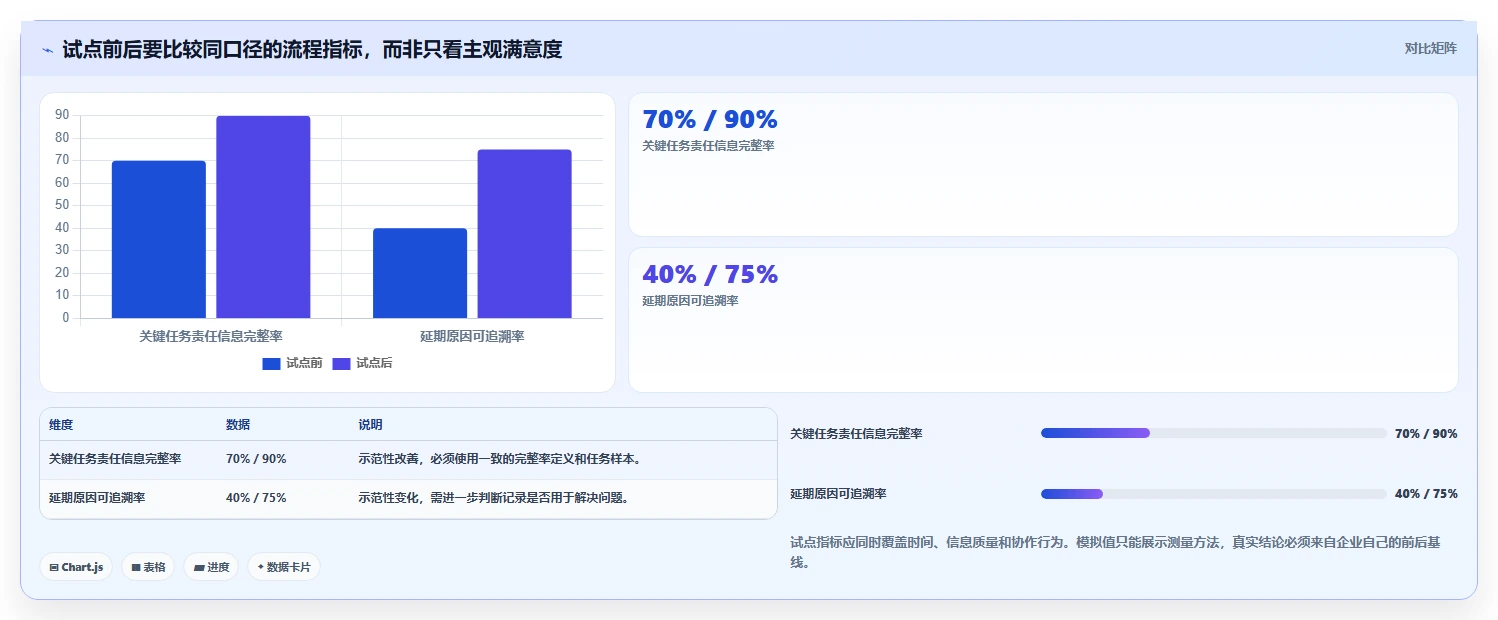
Task: Click the 延期原因可追溯率 progress bar
Action: point(1213,494)
